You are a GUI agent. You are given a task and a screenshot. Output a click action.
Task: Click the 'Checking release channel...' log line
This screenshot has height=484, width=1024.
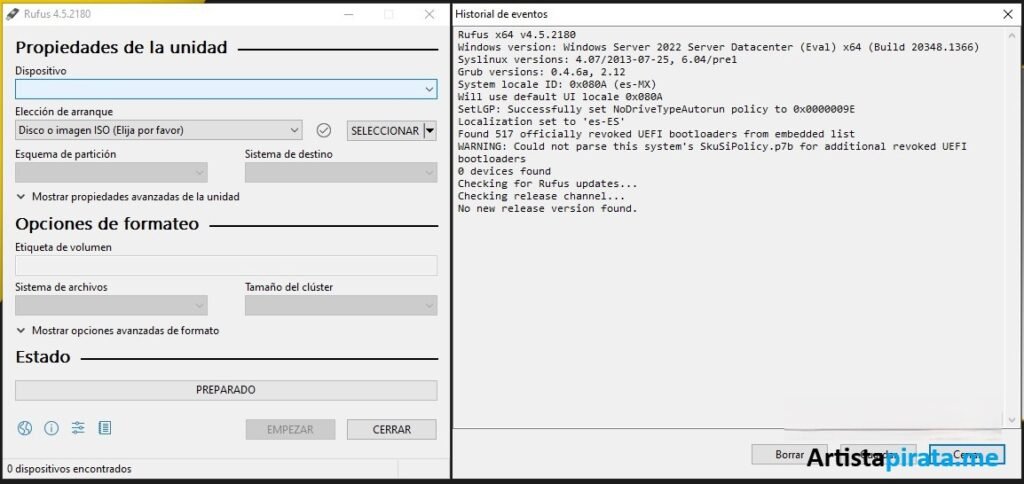[x=541, y=196]
